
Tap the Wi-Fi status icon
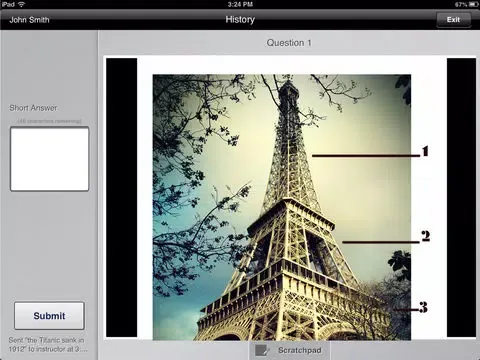pos(22,4)
